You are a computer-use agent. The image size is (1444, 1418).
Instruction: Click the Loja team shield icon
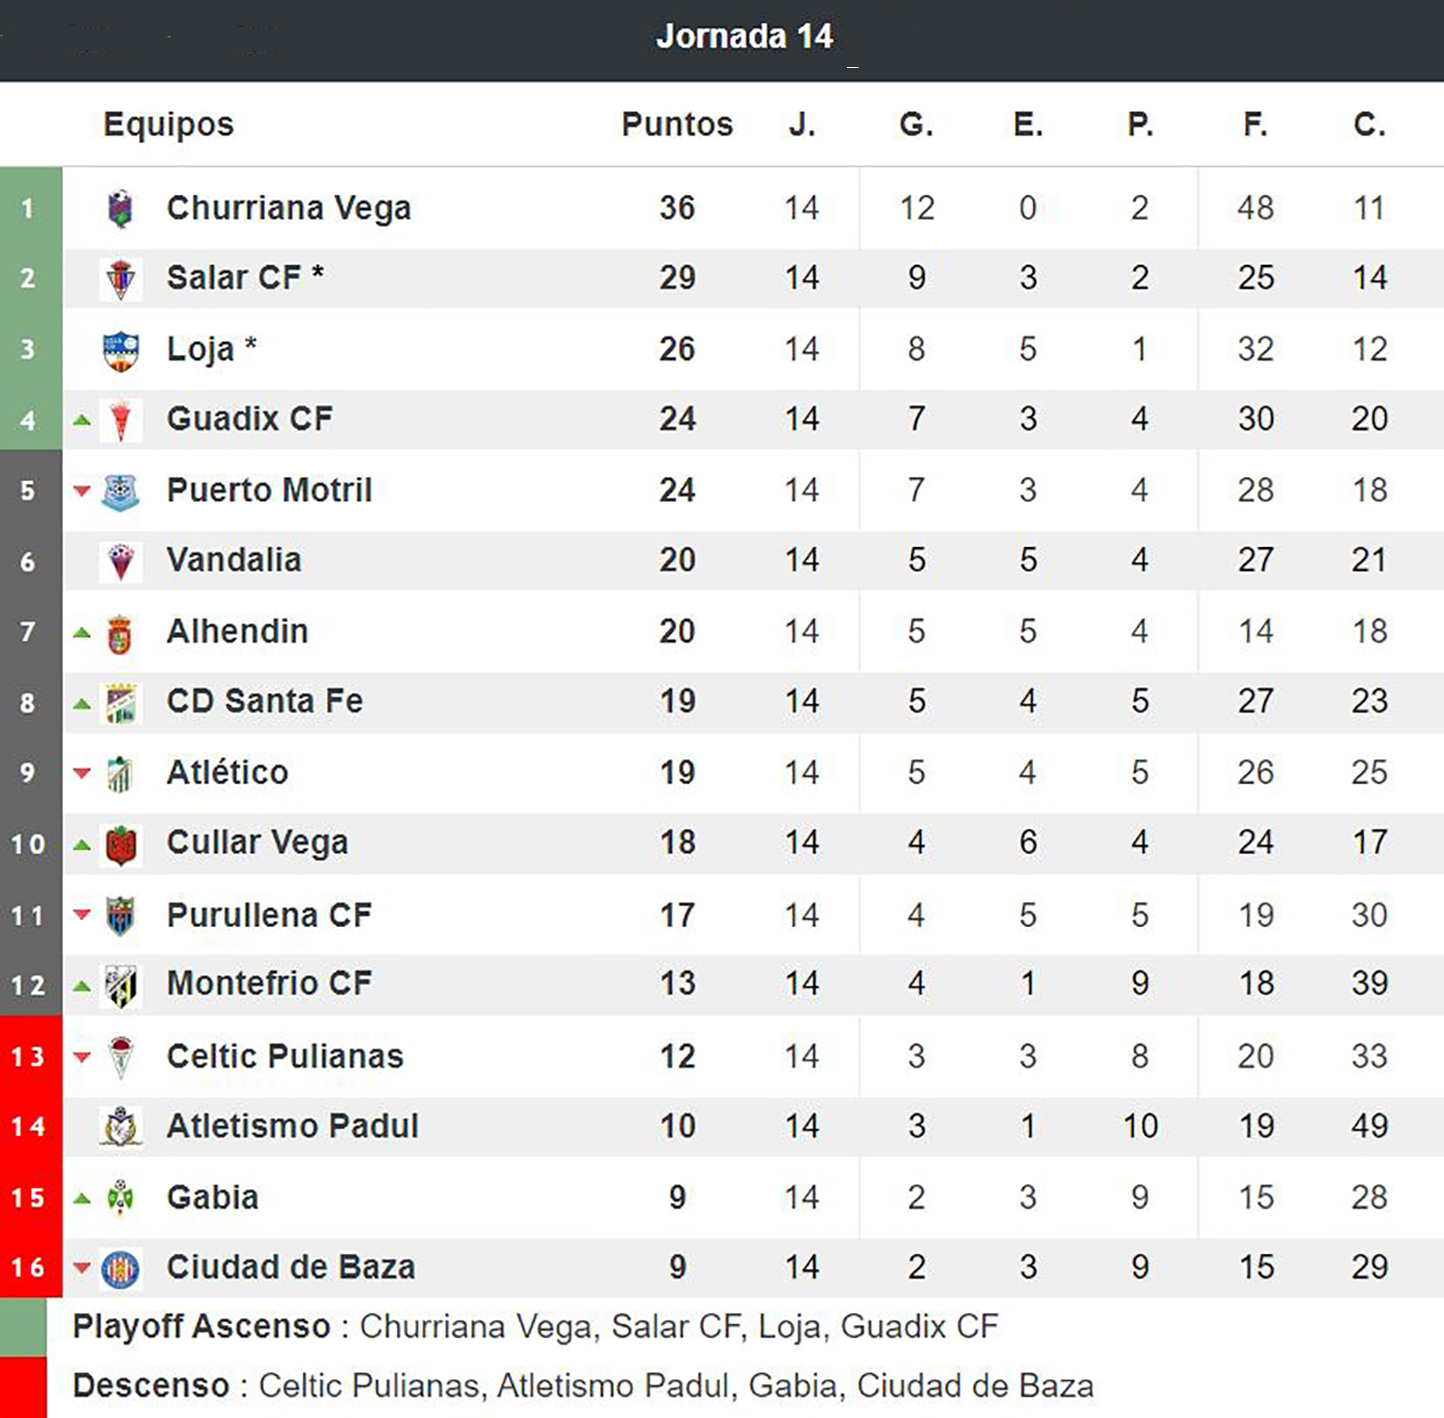coord(121,350)
